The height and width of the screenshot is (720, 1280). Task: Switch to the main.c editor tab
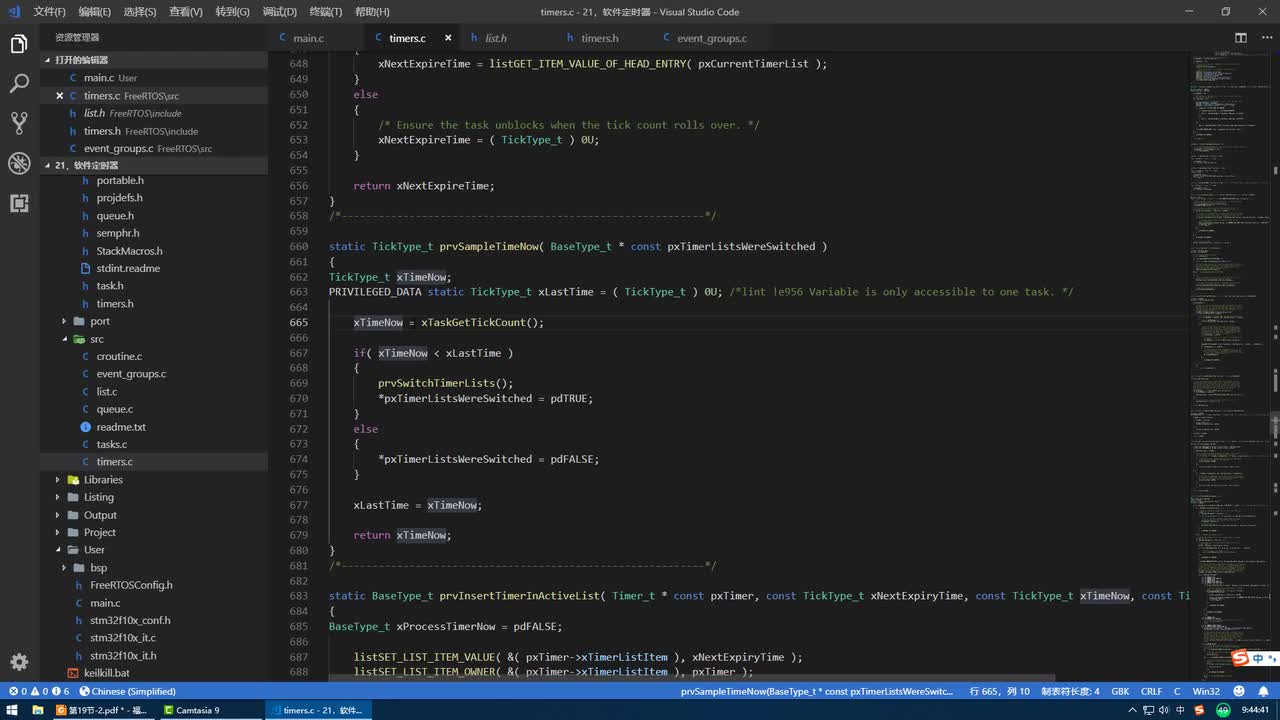(308, 38)
